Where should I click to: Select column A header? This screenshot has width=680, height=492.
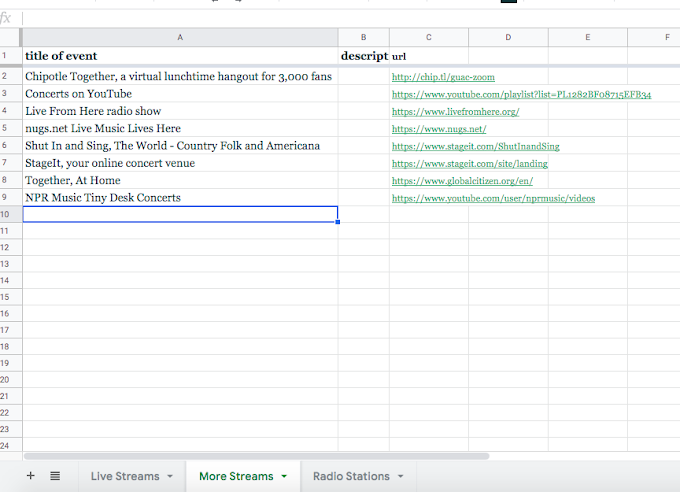180,37
